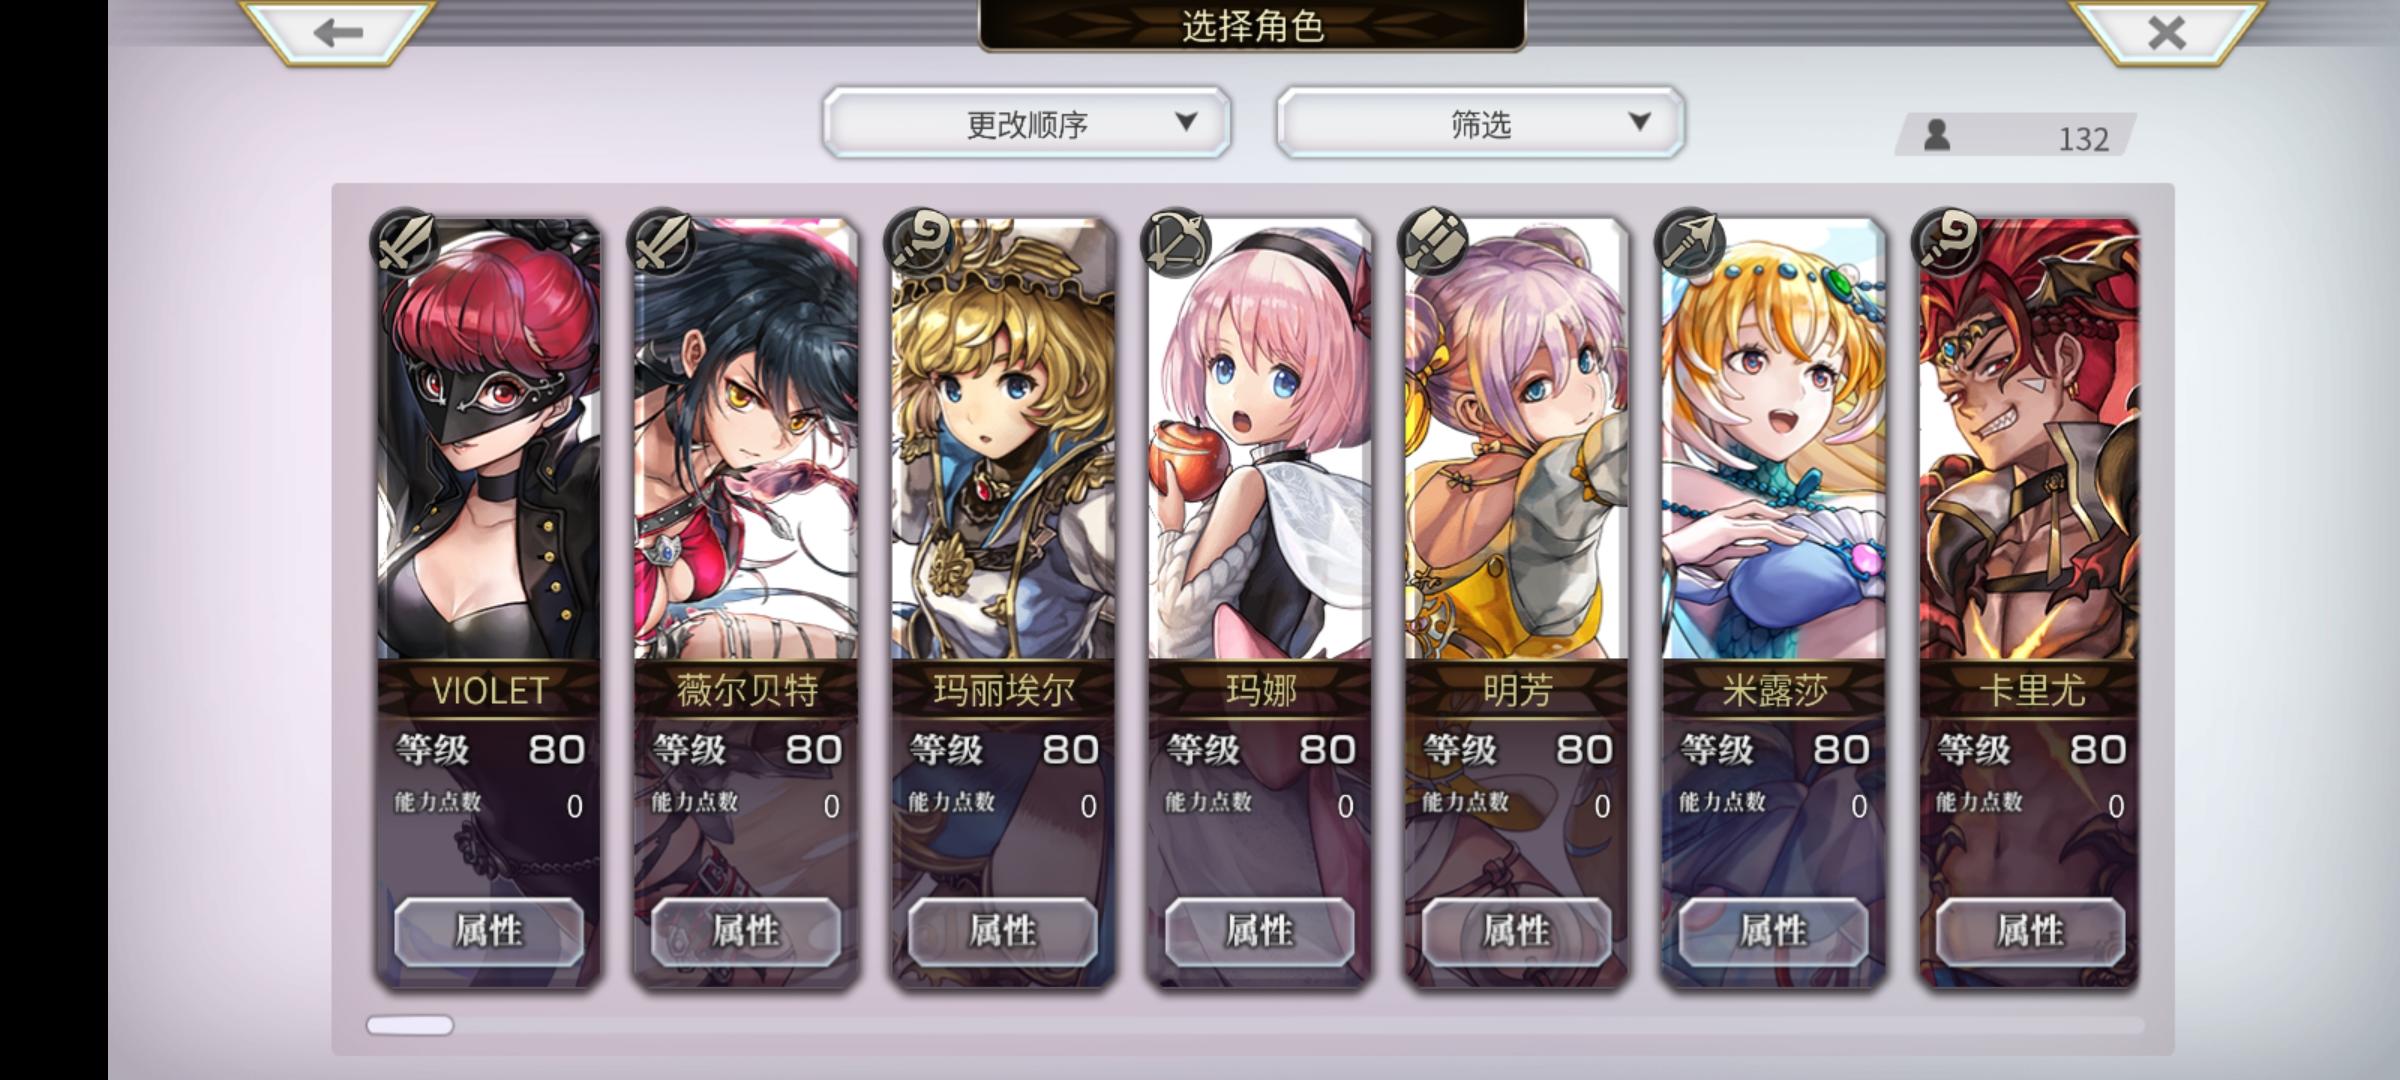Select the 薇尔贝特 character portrait
Viewport: 2400px width, 1080px height.
[x=746, y=440]
